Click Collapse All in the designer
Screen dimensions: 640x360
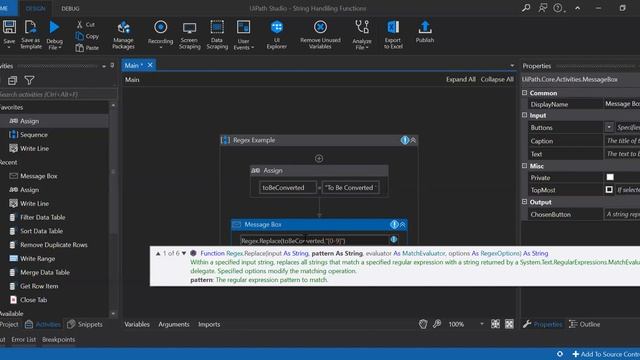(x=497, y=80)
